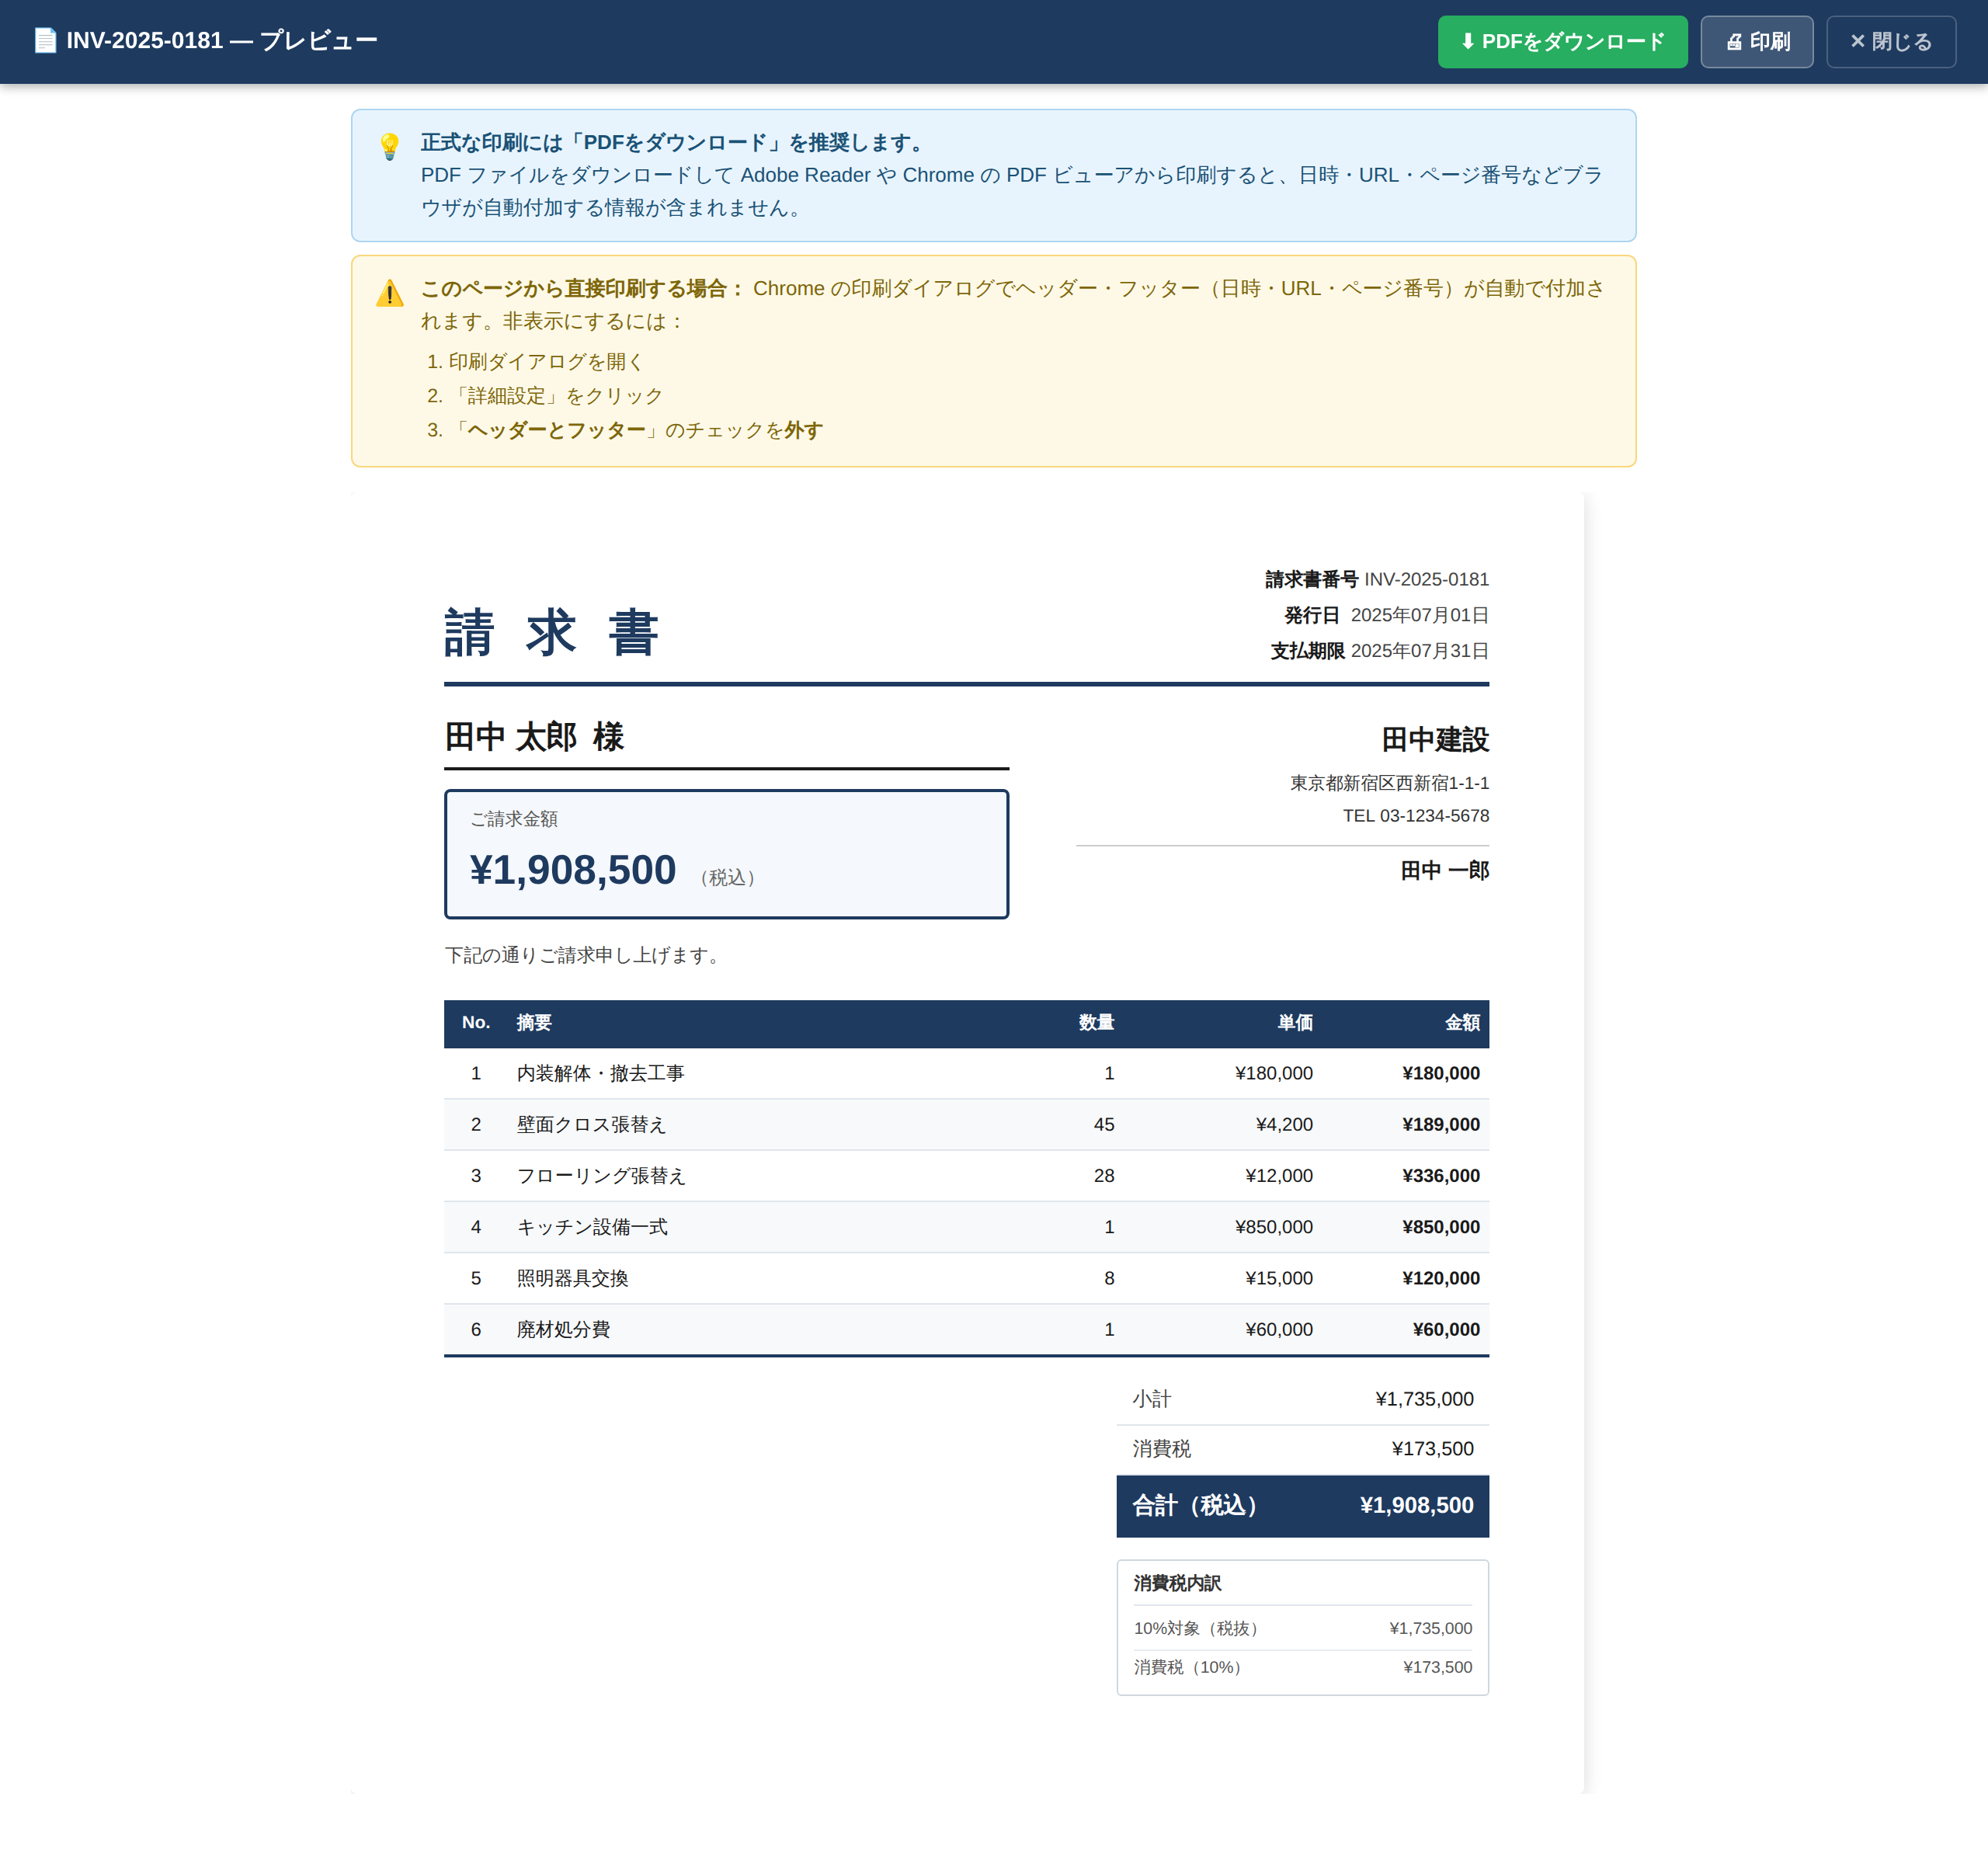The height and width of the screenshot is (1856, 1988).
Task: Click the yellow warning triangle icon
Action: tap(390, 293)
